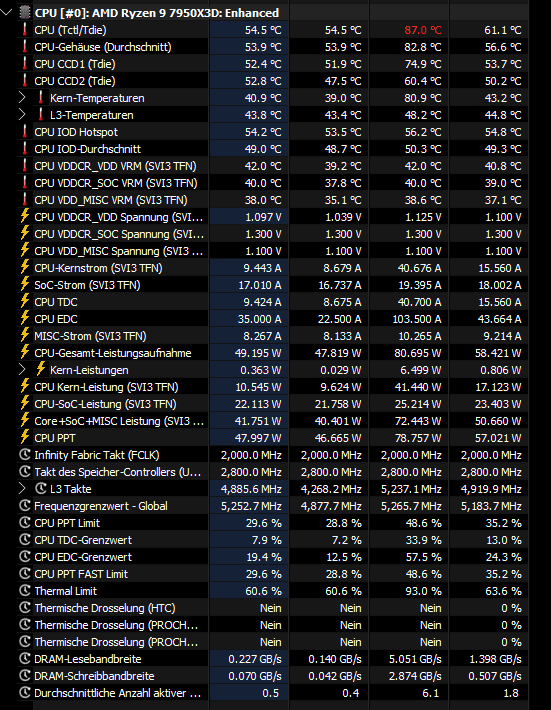Select the MISC-Strom (SVI3 TFN) row
The image size is (551, 710).
pos(273,336)
